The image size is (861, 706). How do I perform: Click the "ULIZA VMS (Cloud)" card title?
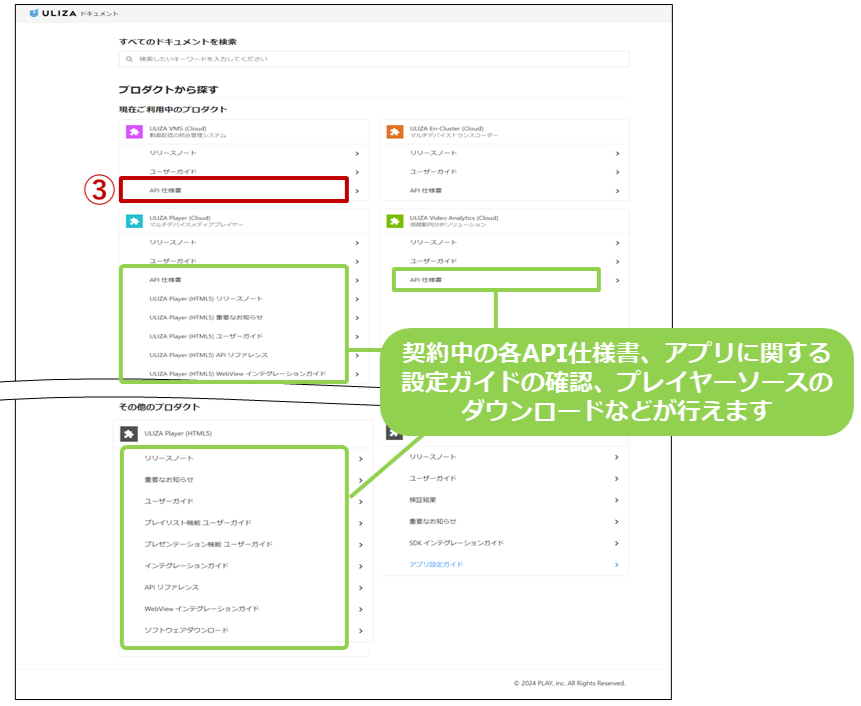[x=178, y=128]
